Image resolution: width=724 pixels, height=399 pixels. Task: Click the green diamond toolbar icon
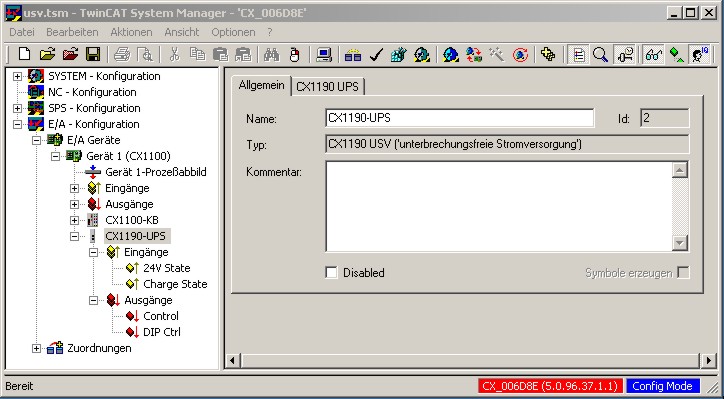point(676,54)
